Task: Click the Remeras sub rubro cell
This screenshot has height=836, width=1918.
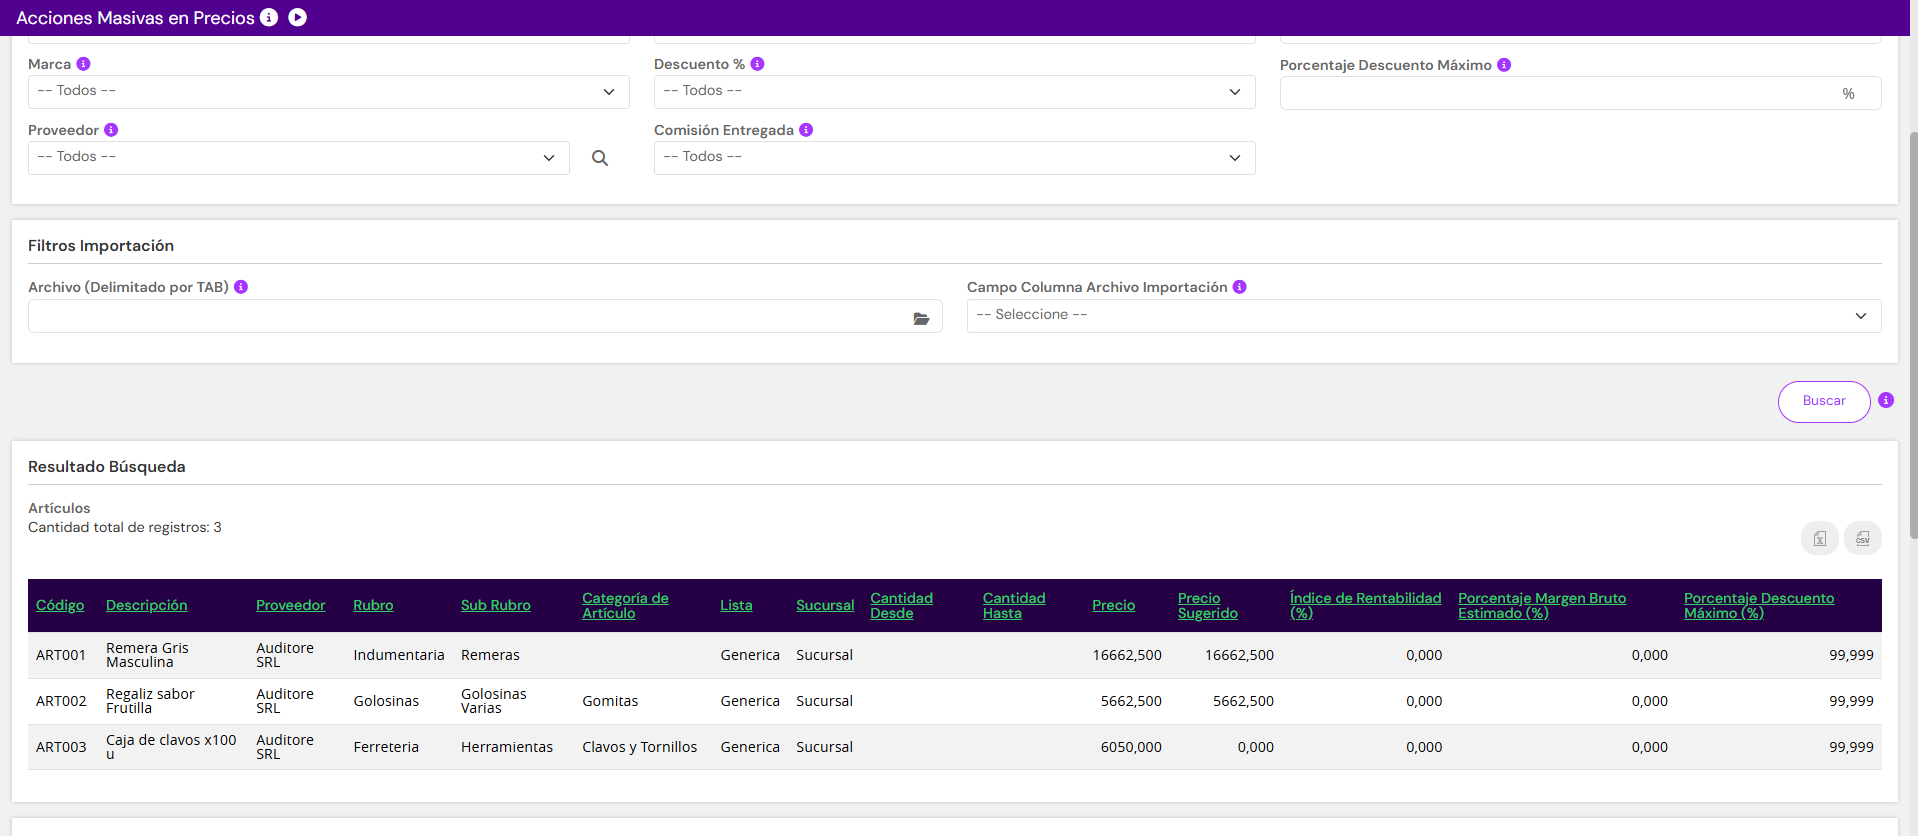Action: pyautogui.click(x=490, y=655)
